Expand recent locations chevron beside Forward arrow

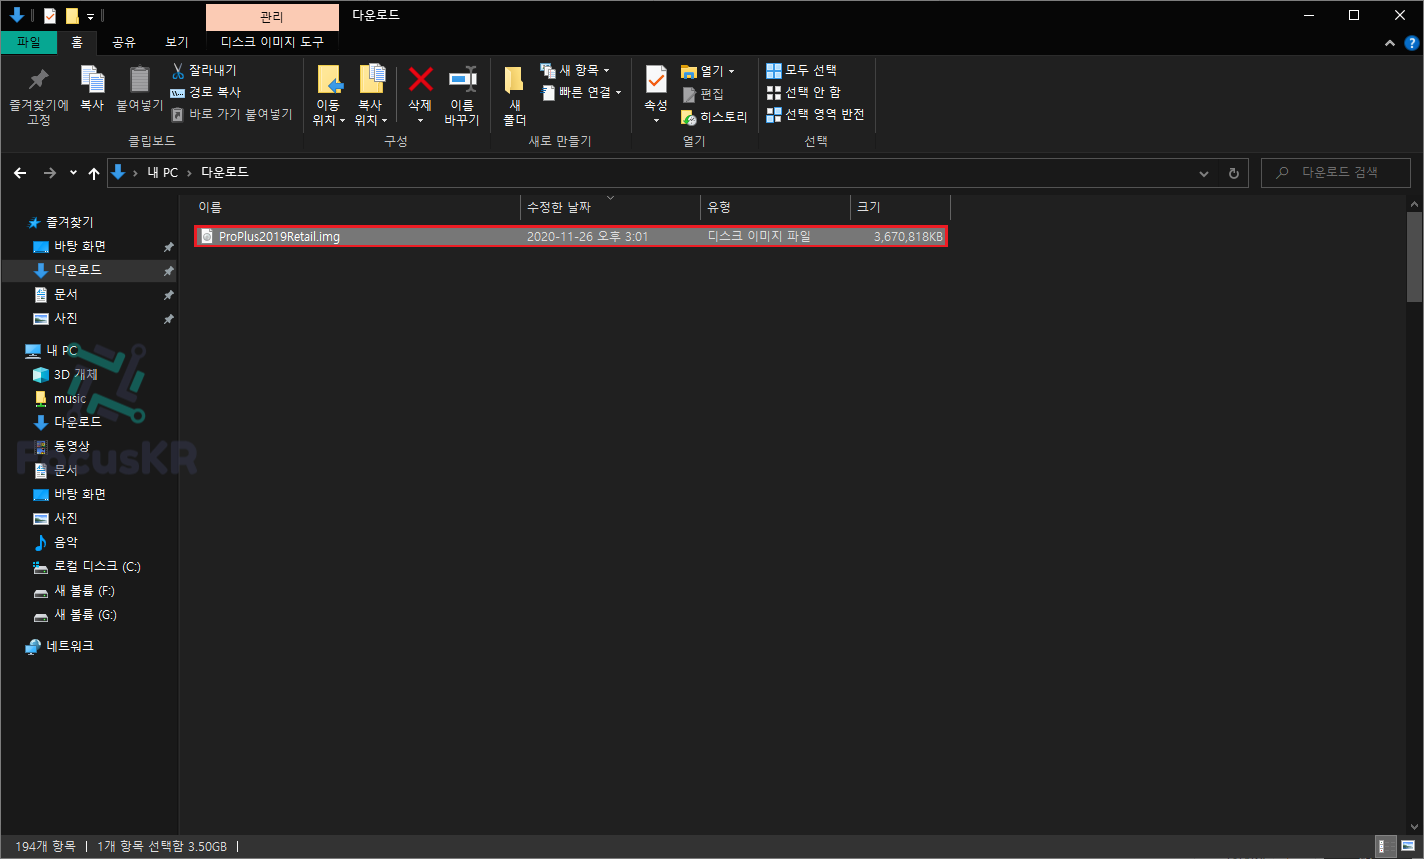[73, 173]
